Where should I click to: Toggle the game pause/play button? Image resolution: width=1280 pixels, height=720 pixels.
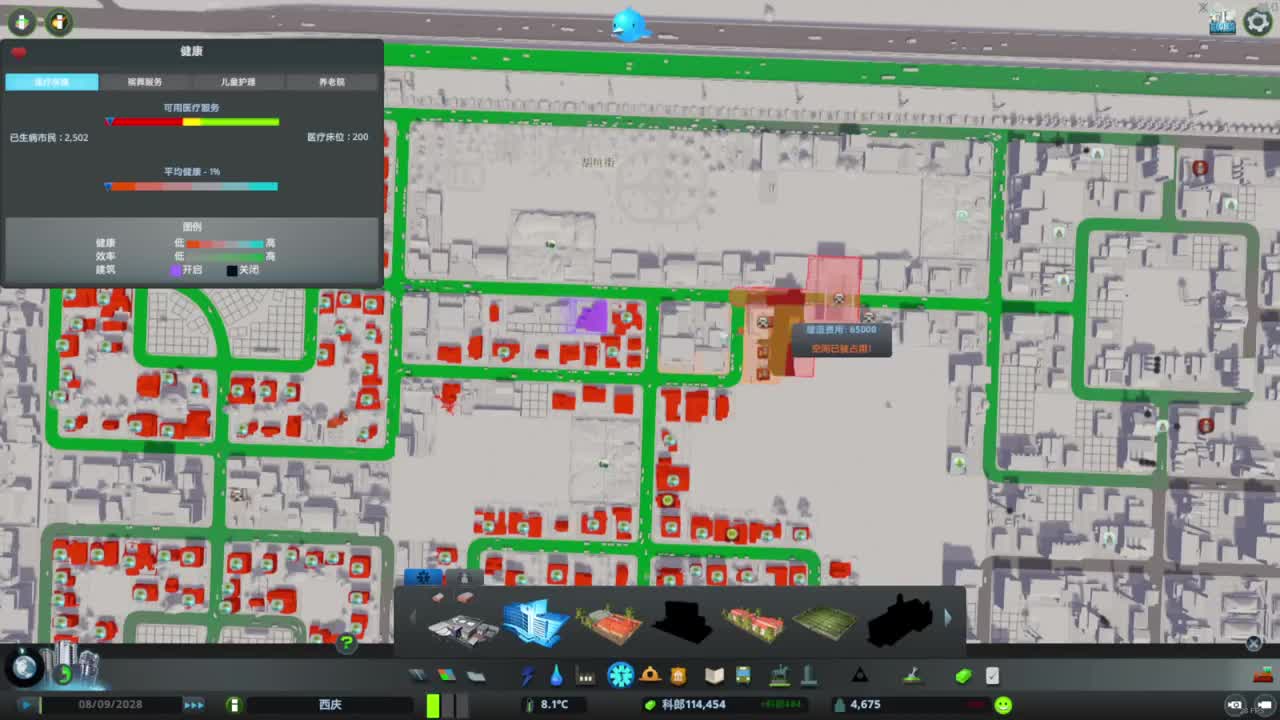(x=28, y=704)
